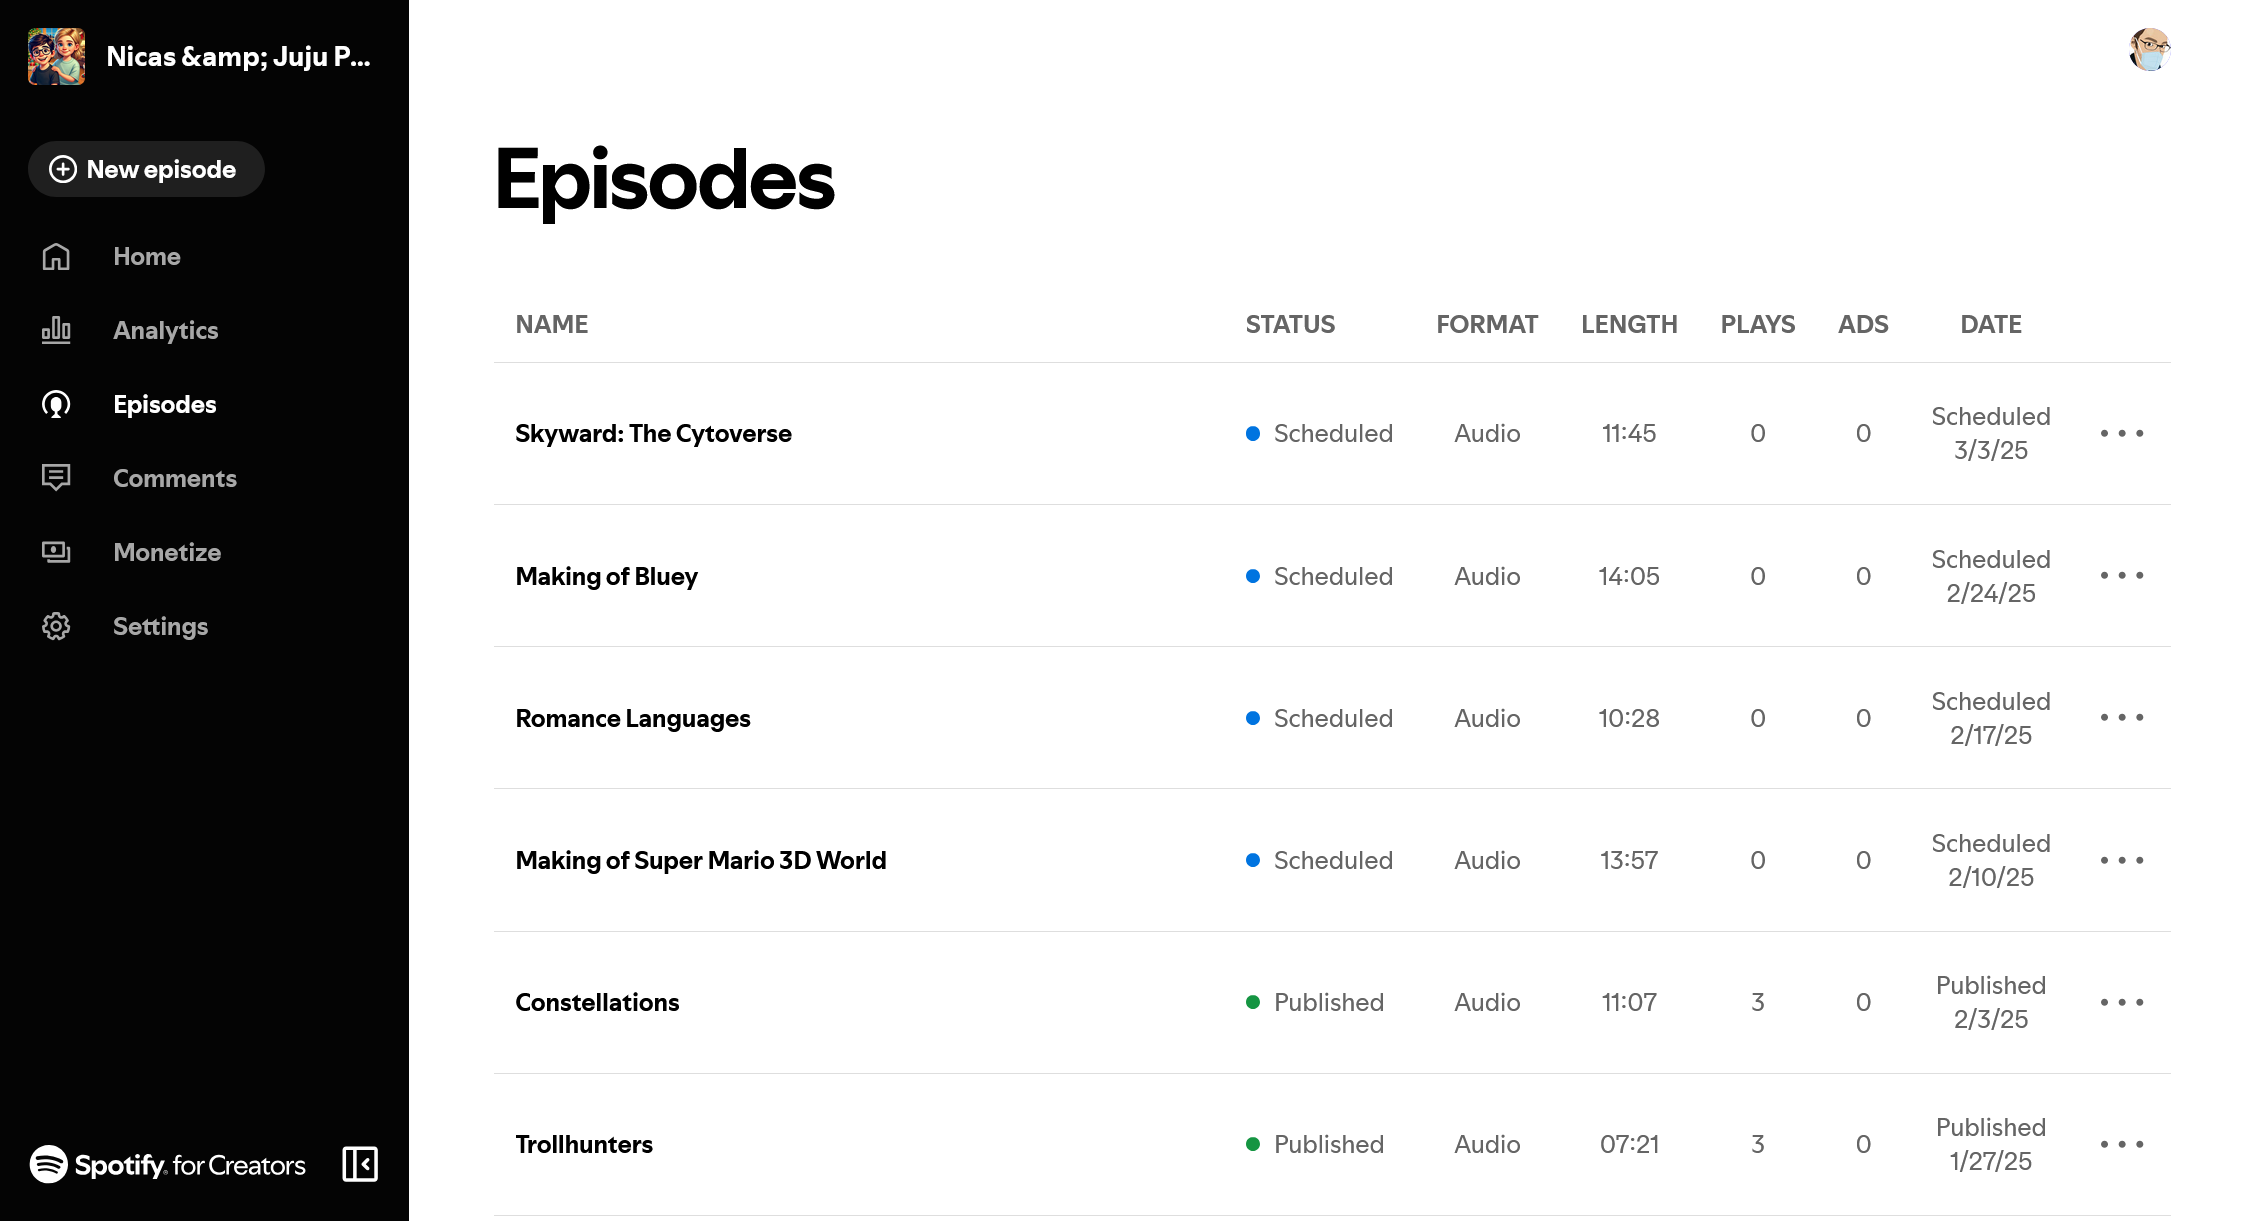The image size is (2253, 1221).
Task: Open the Monetize section
Action: click(167, 552)
